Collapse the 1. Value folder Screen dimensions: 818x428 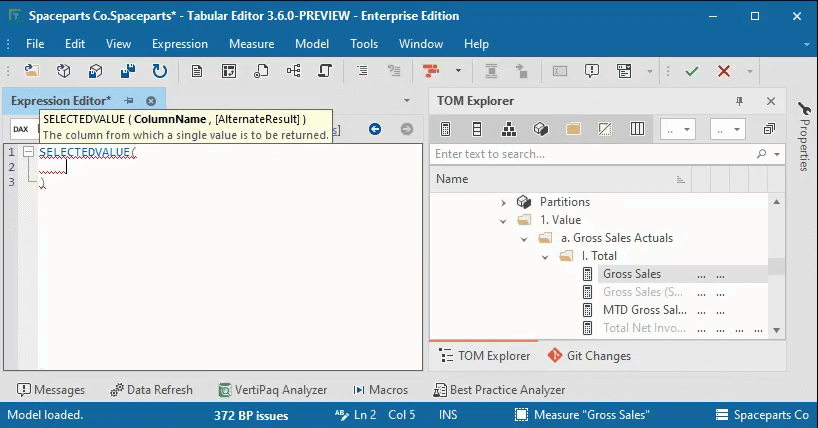[503, 221]
